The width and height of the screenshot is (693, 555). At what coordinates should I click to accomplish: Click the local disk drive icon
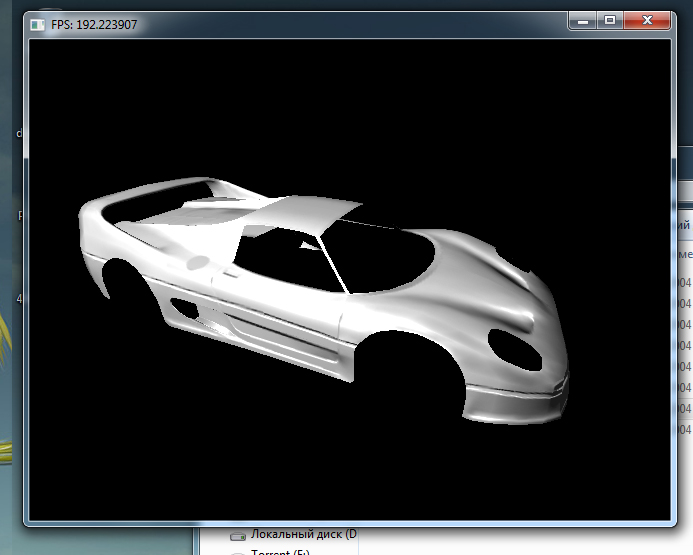click(x=237, y=535)
